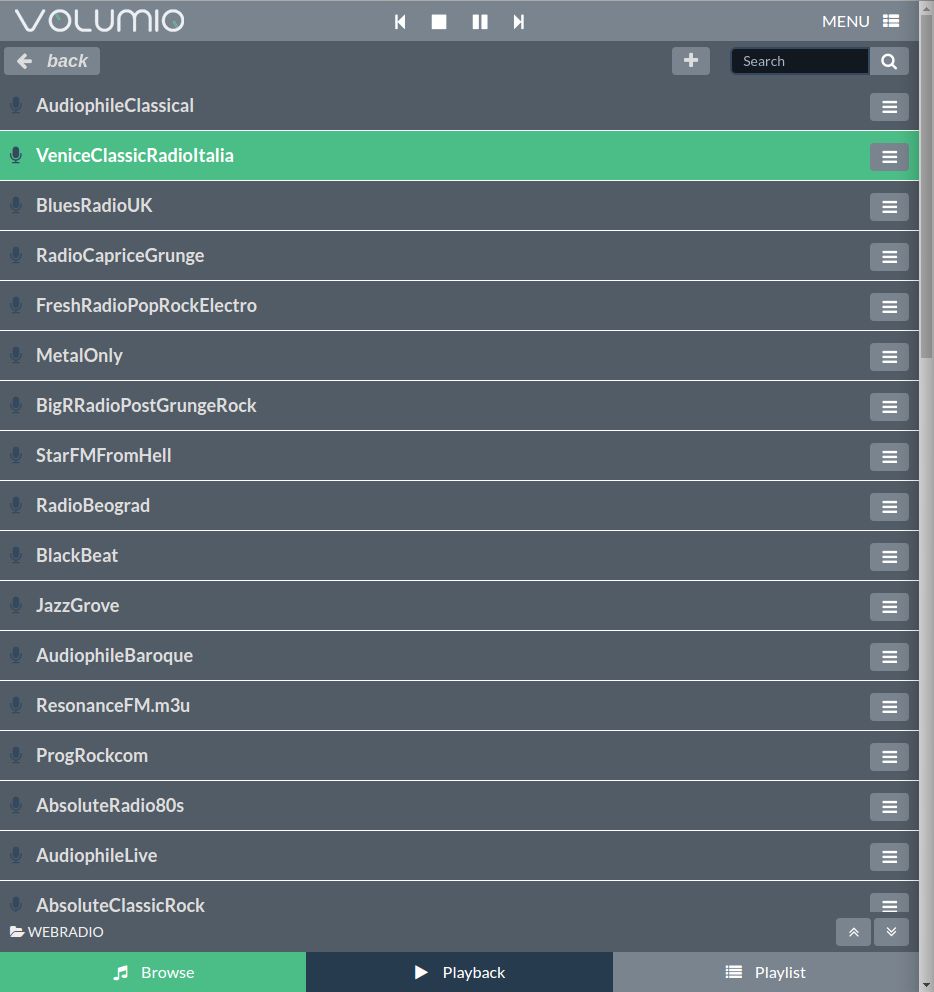Skip to next track
The width and height of the screenshot is (934, 992).
click(519, 22)
